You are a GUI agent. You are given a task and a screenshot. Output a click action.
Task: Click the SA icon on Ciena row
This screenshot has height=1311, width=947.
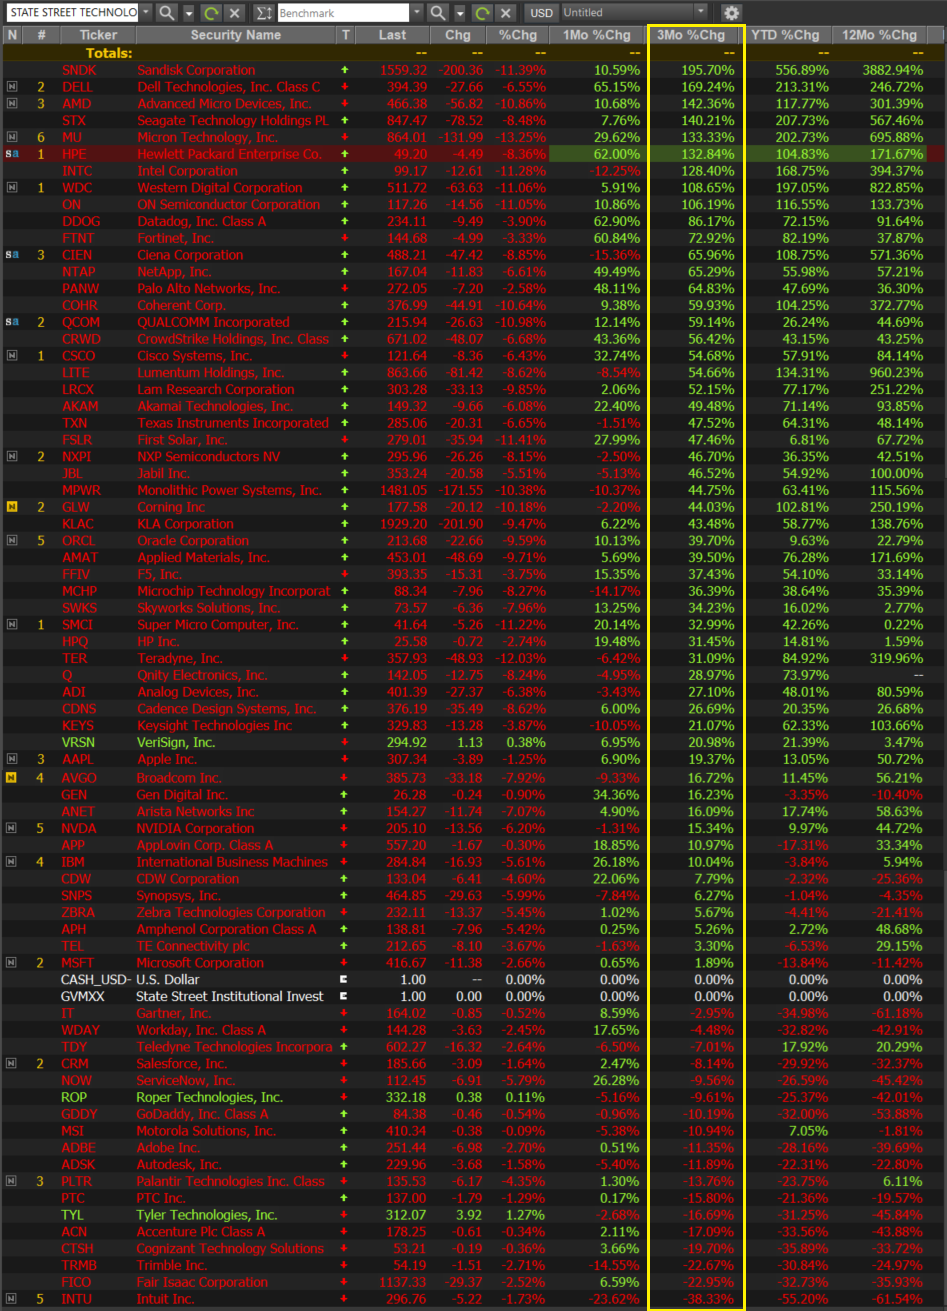pos(12,255)
